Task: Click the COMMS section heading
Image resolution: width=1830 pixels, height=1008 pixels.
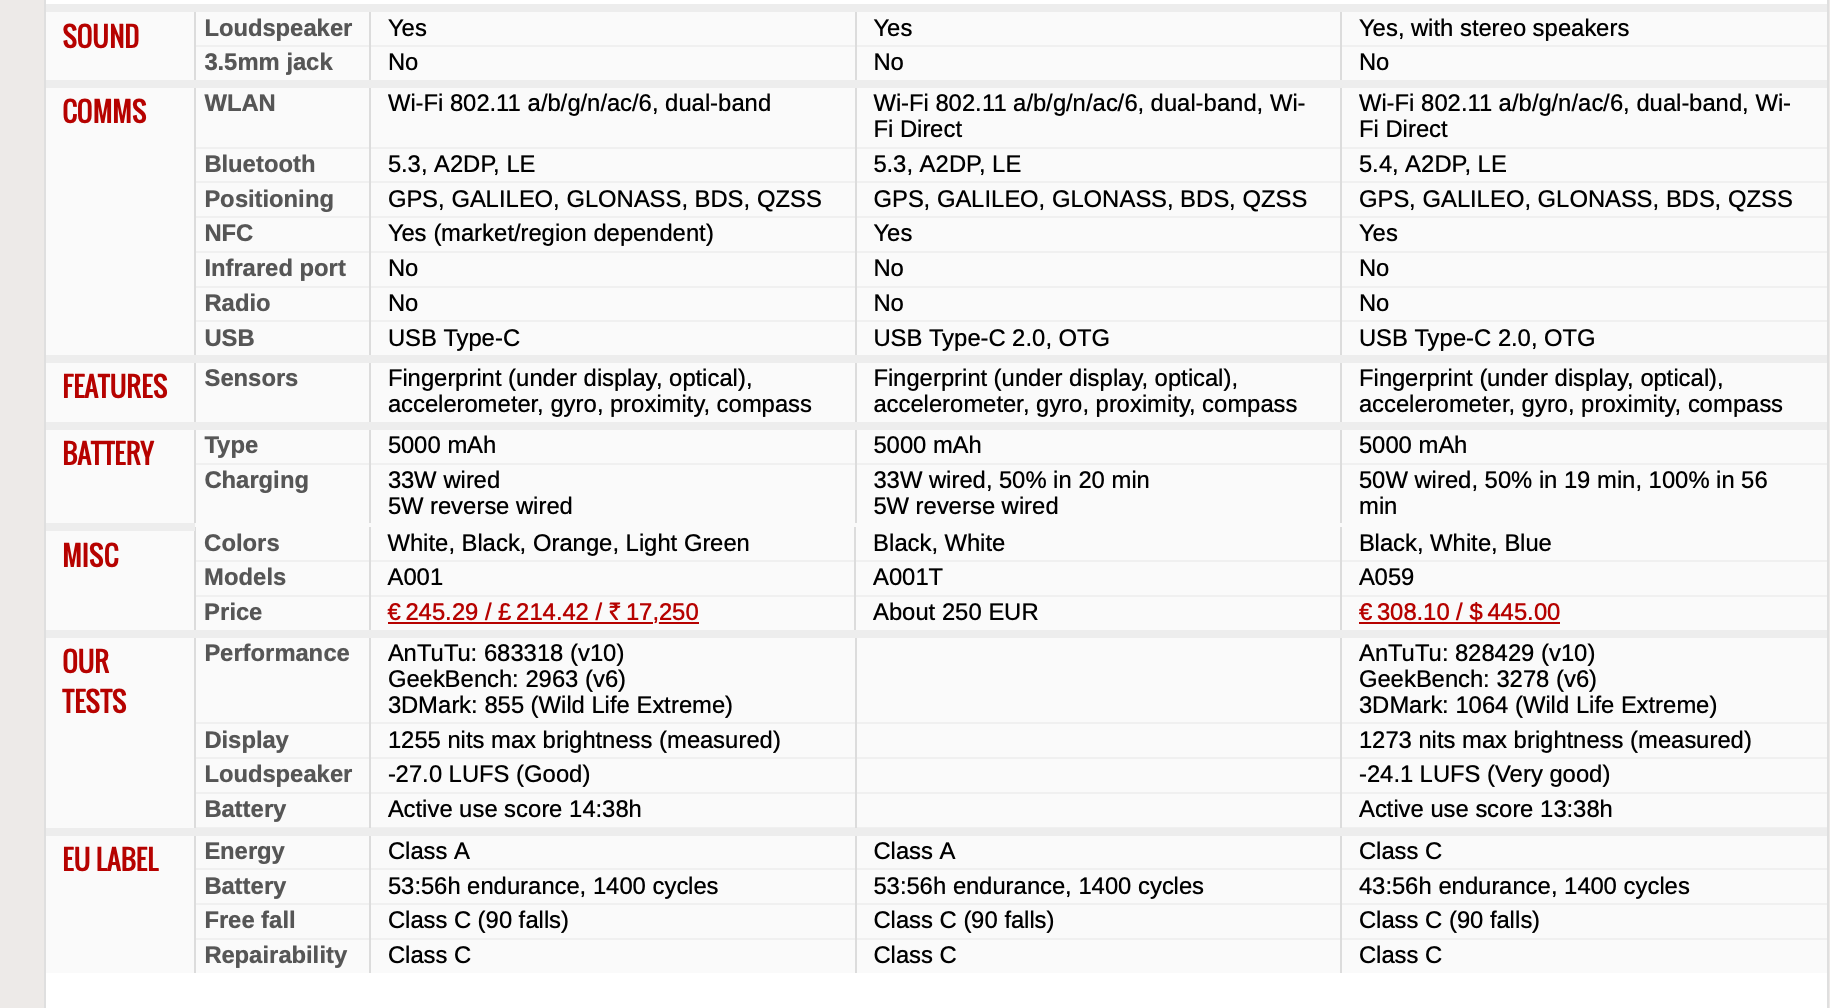Action: tap(104, 112)
